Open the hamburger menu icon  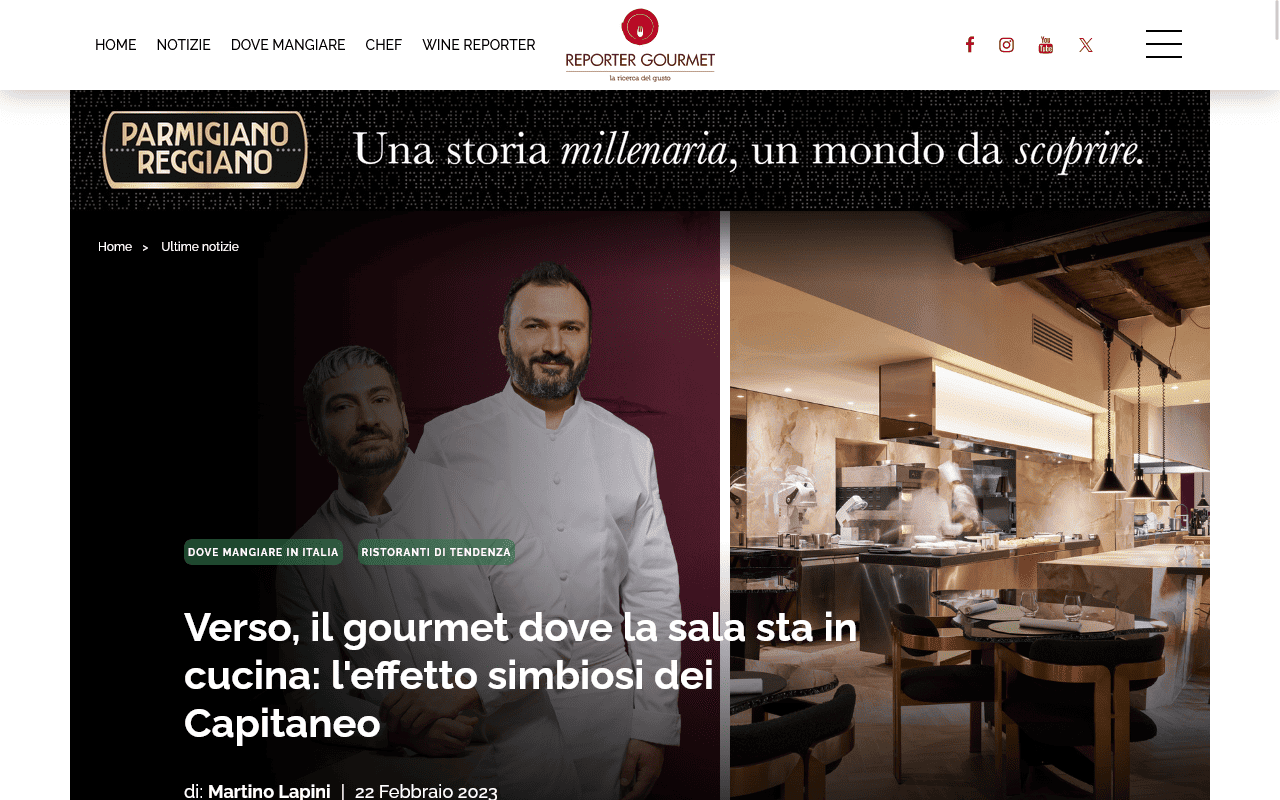click(x=1164, y=44)
